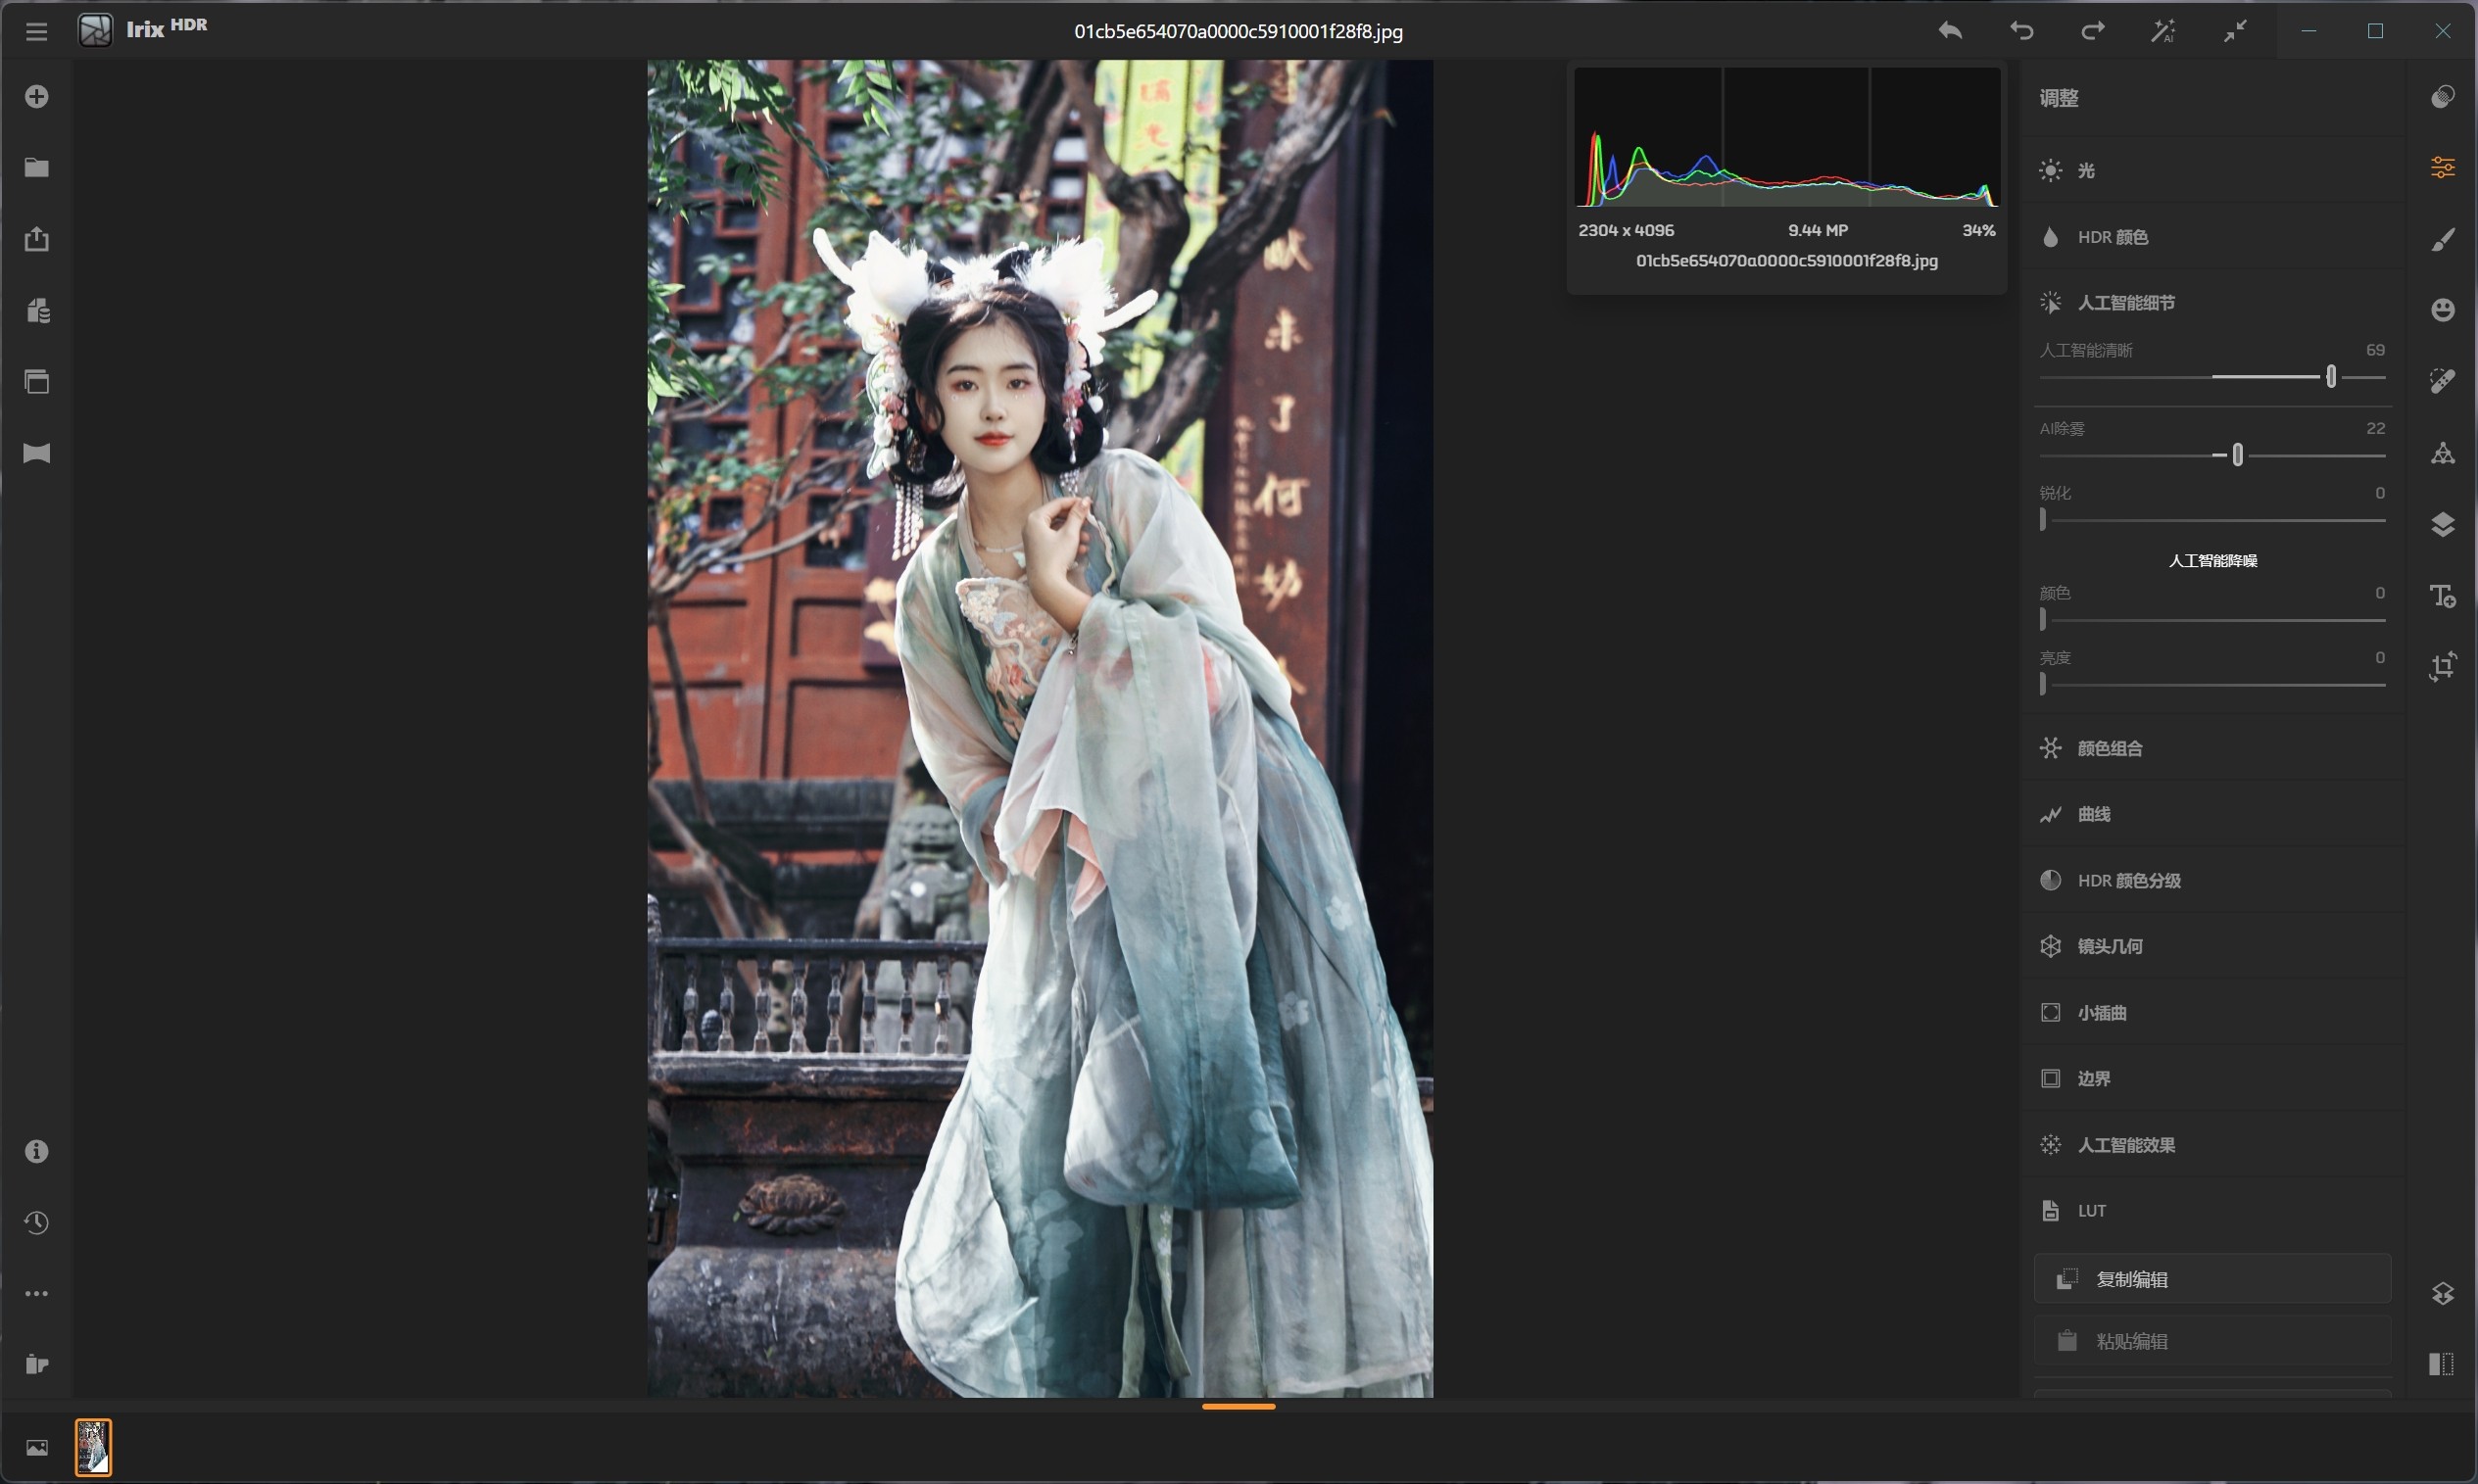The width and height of the screenshot is (2478, 1484).
Task: Click the add new image plus icon
Action: [x=37, y=96]
